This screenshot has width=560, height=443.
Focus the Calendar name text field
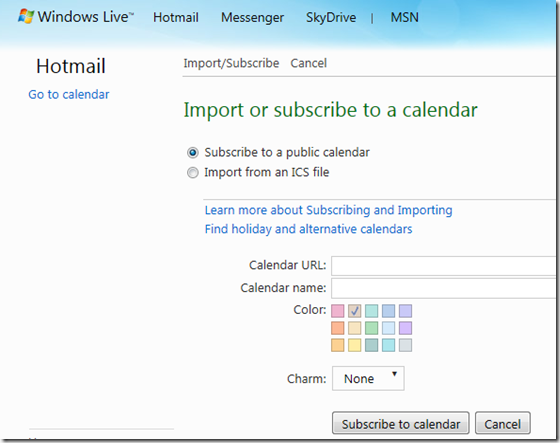pos(443,288)
